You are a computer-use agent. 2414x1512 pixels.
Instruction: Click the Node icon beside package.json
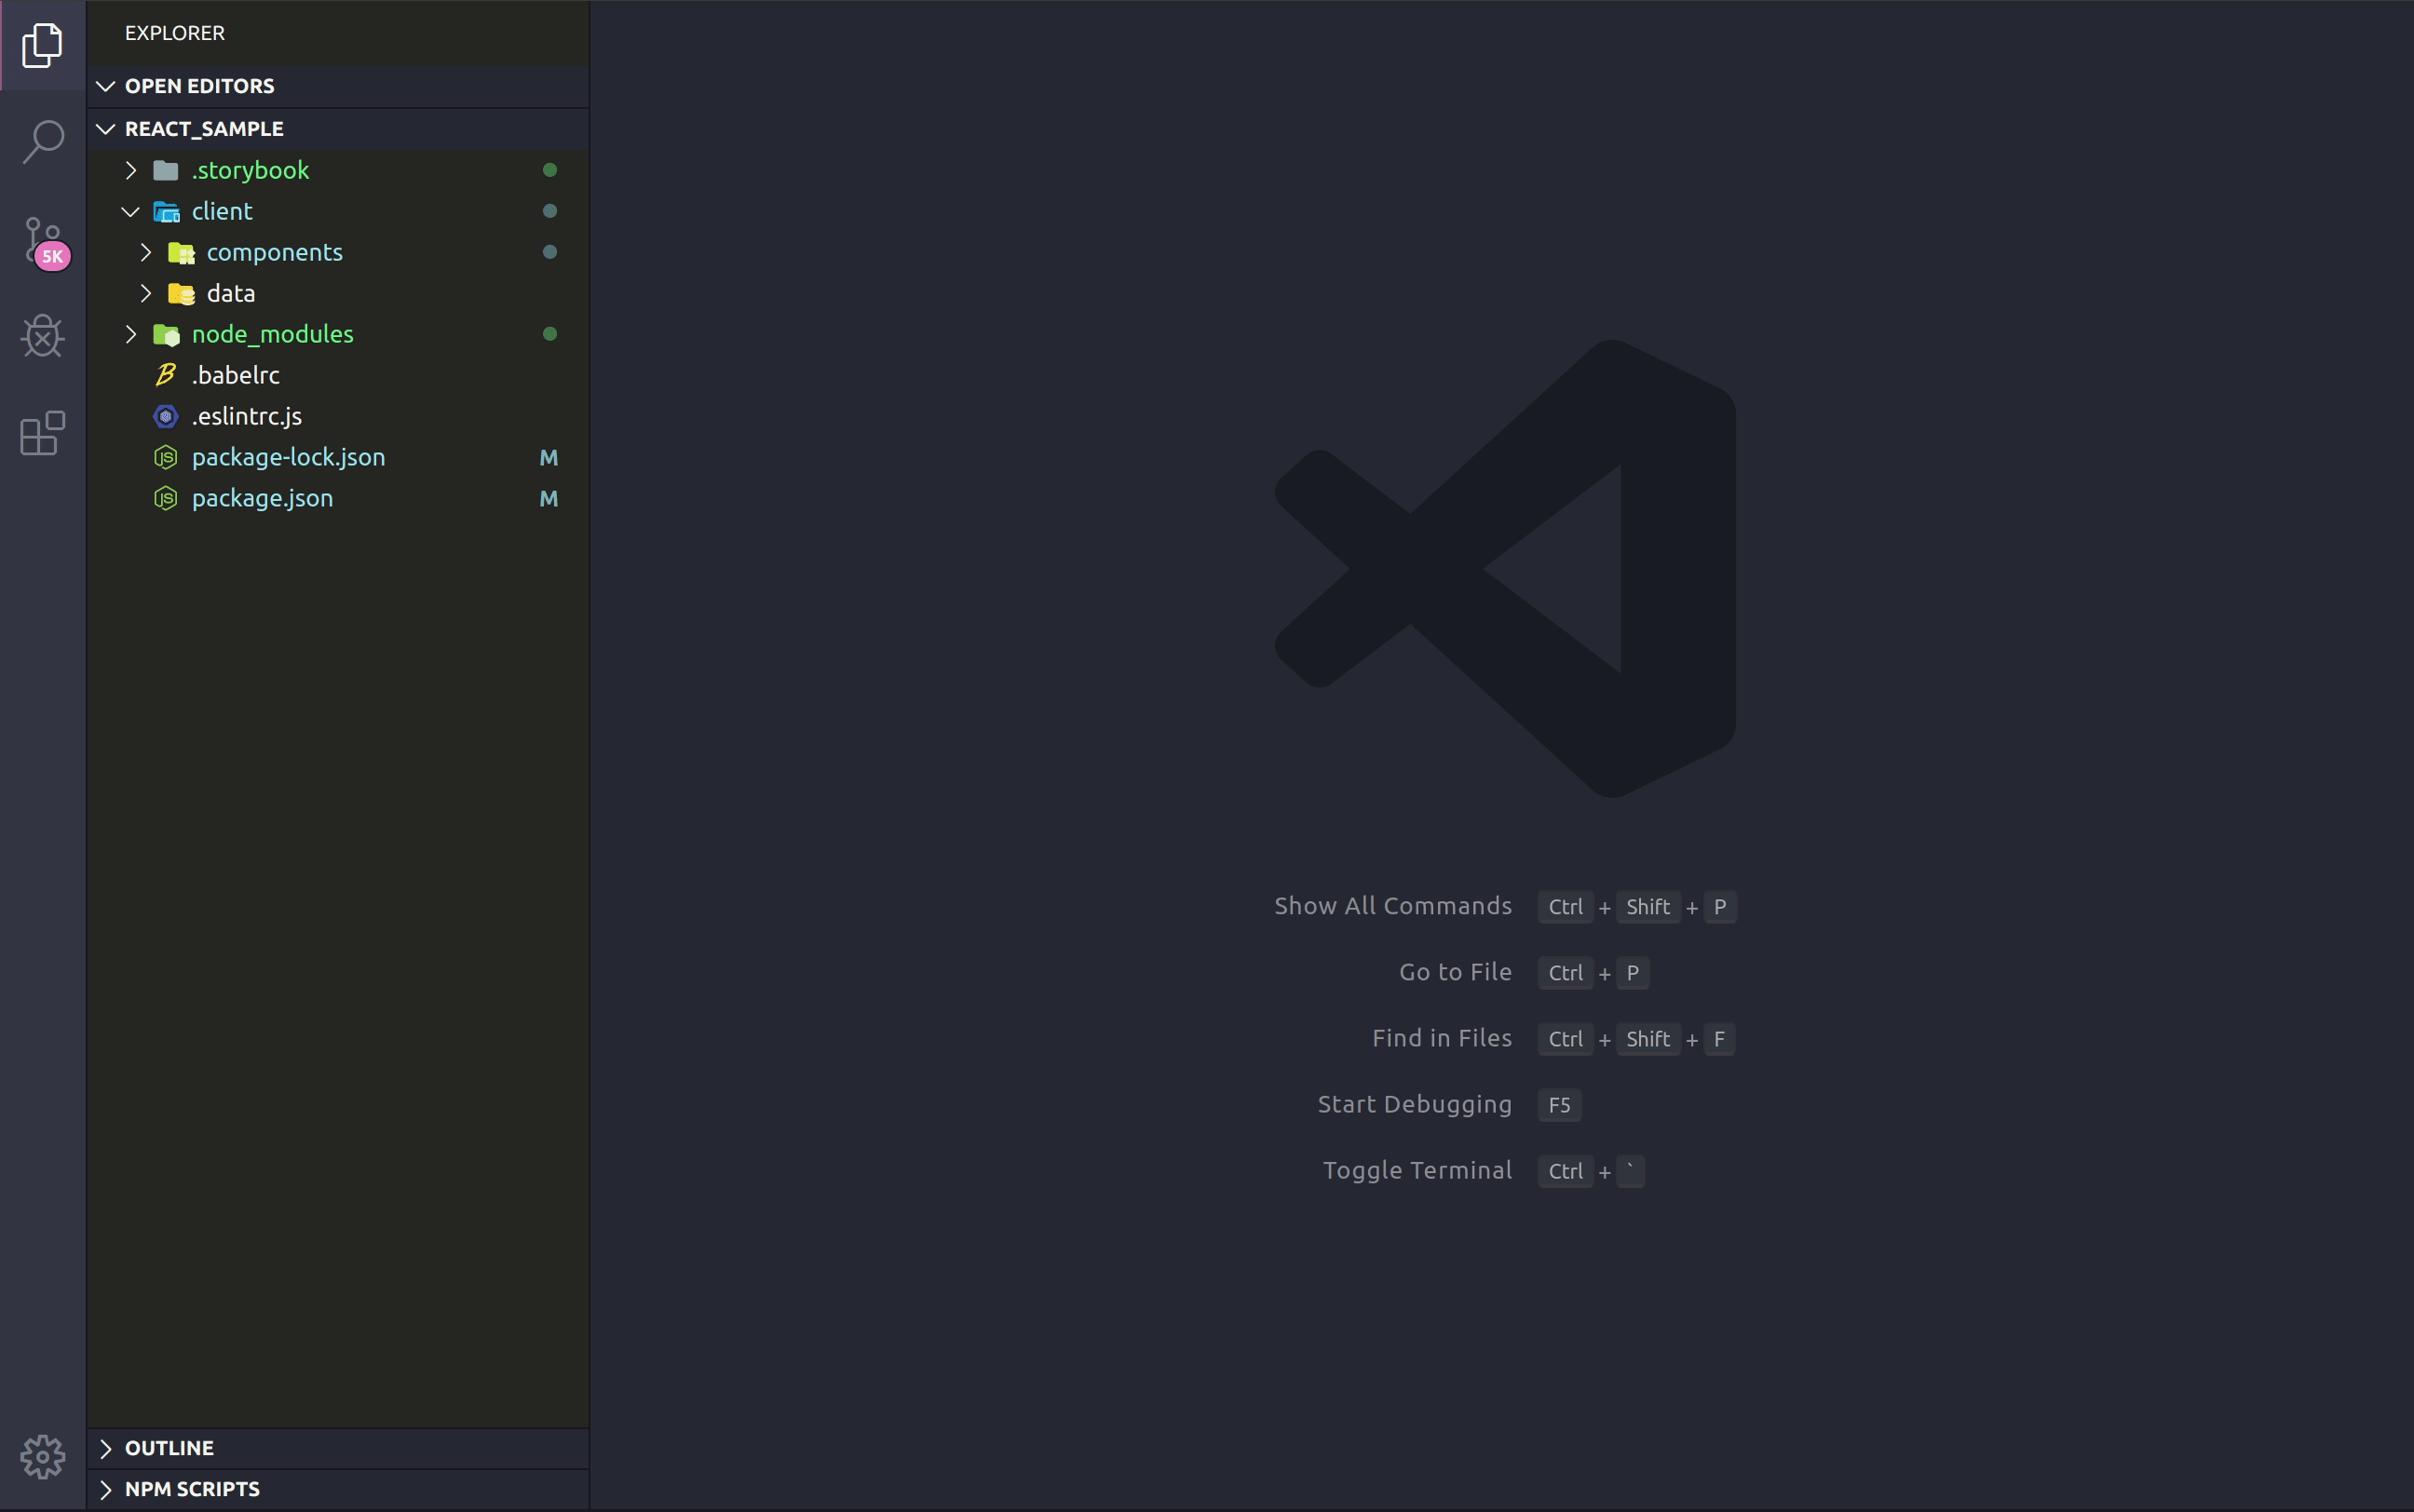tap(166, 498)
